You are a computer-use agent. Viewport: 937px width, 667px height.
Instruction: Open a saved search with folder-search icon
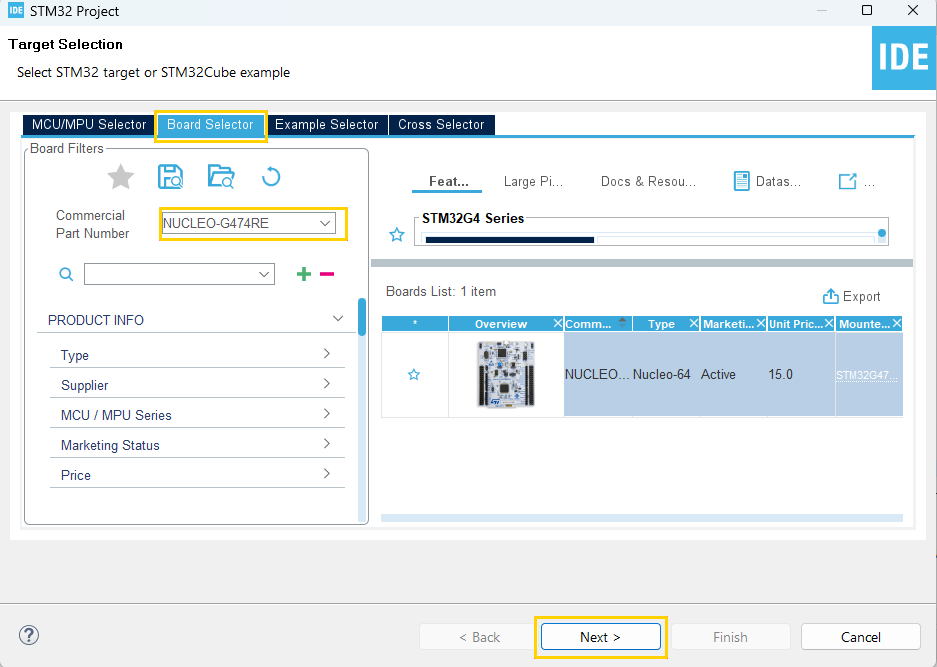point(221,176)
